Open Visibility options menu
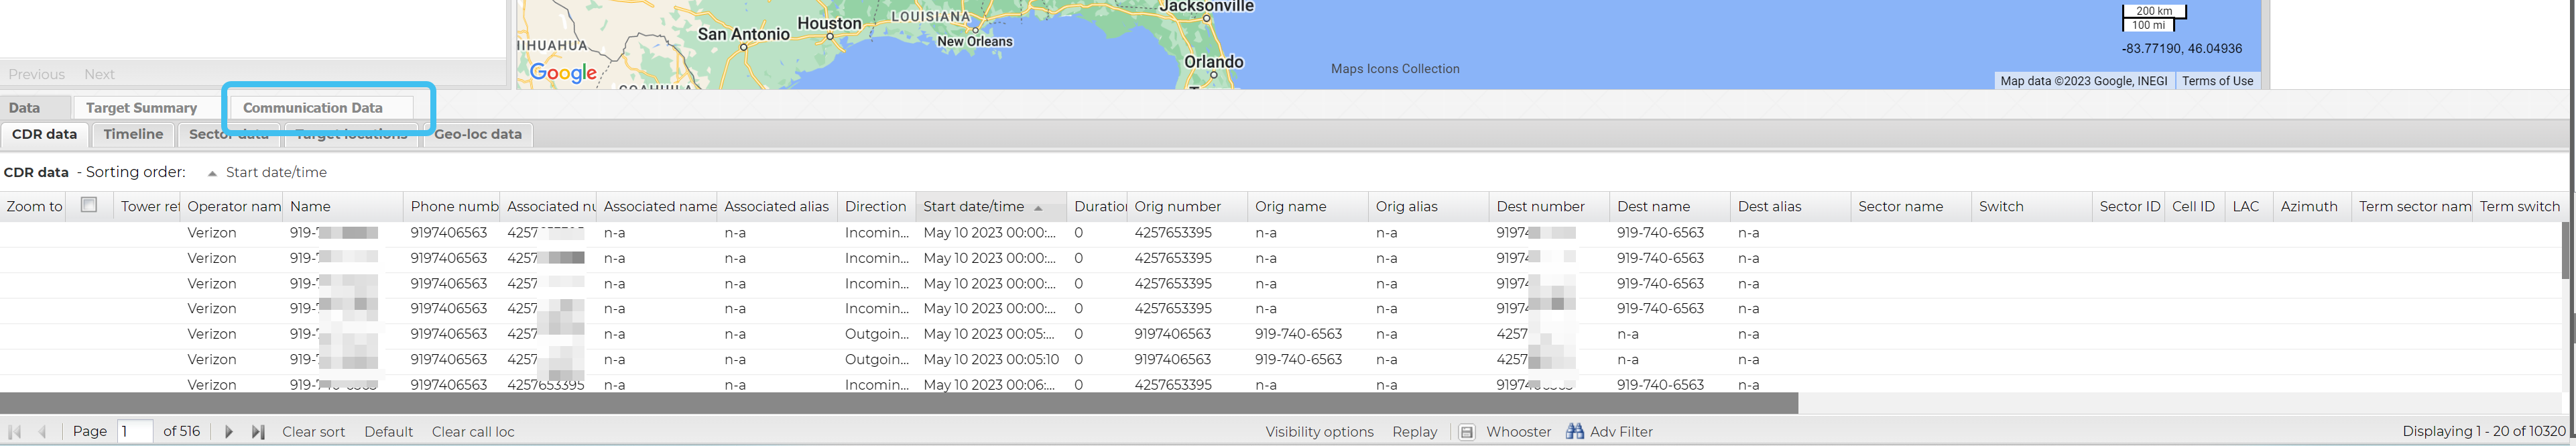2576x446 pixels. tap(1318, 432)
